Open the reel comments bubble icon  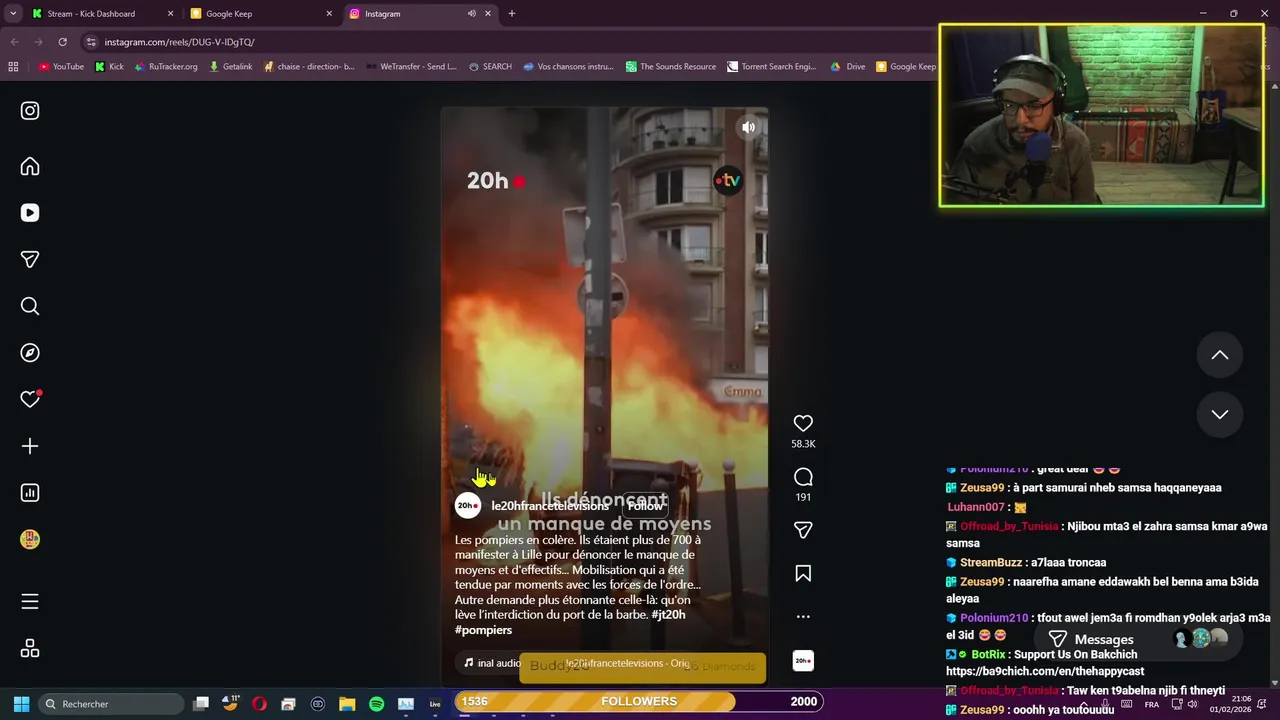coord(803,477)
